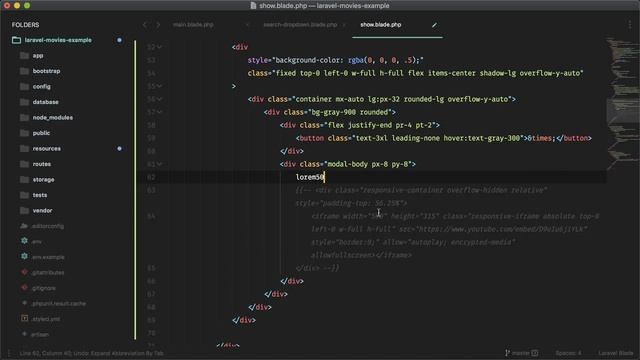Switch to the search-dropdown.blade.php tab
The image size is (640, 360).
(x=300, y=25)
